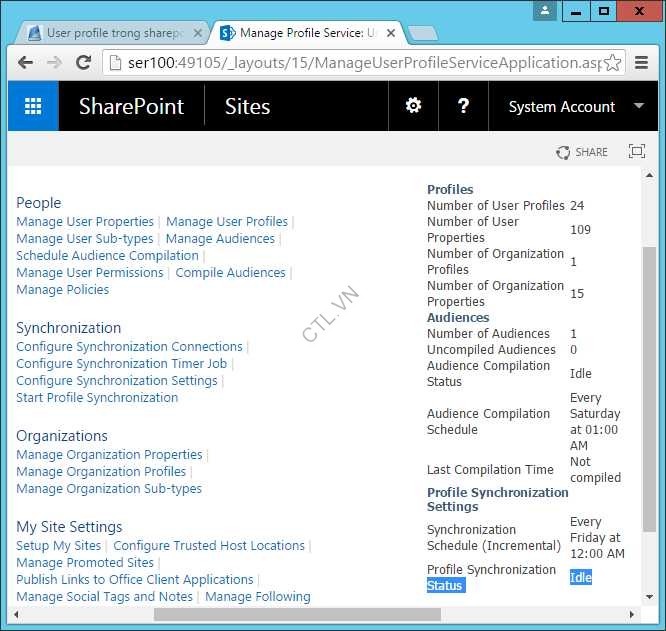Click the SharePoint brand link
This screenshot has height=631, width=666.
click(131, 106)
